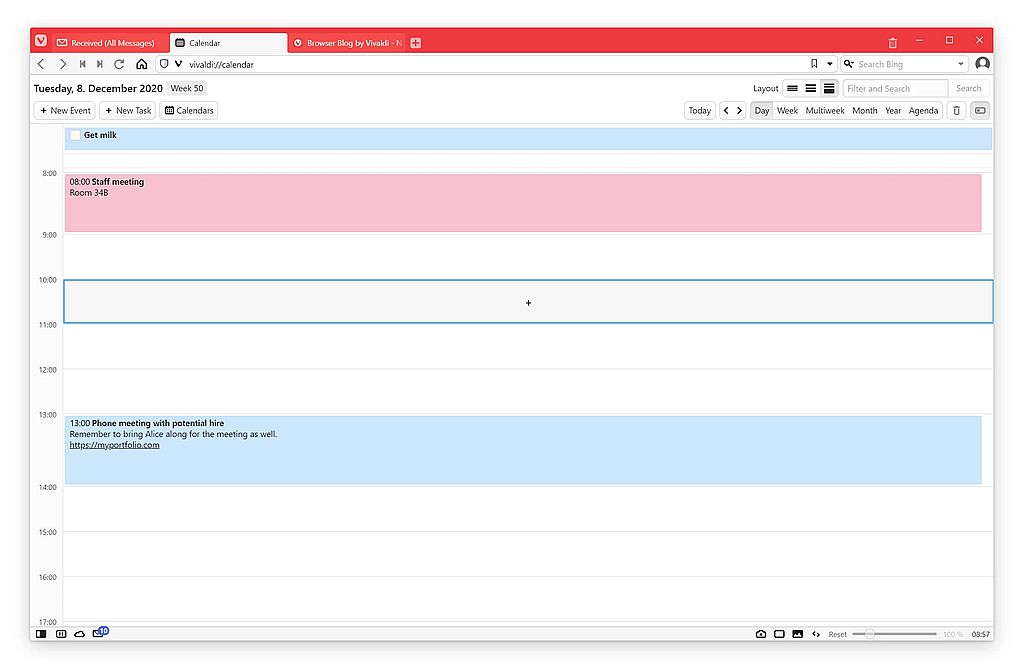
Task: Open closed tabs trash in tab bar
Action: point(892,43)
